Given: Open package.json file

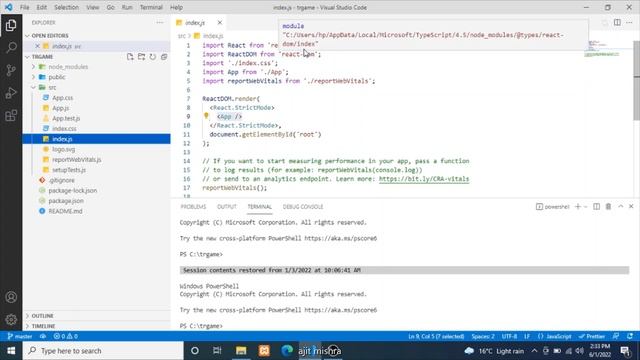Looking at the screenshot, I should pyautogui.click(x=66, y=201).
